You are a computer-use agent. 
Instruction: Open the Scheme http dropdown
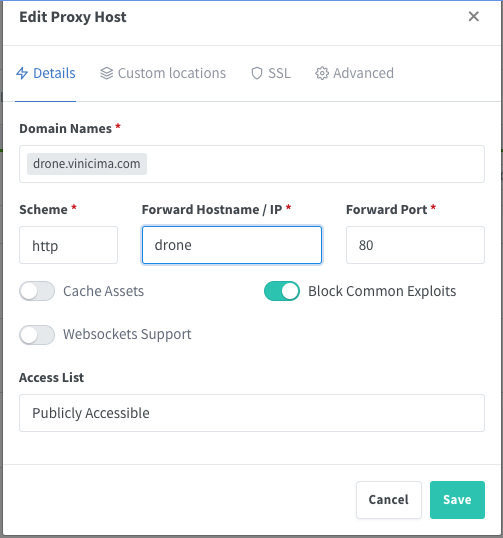click(68, 245)
